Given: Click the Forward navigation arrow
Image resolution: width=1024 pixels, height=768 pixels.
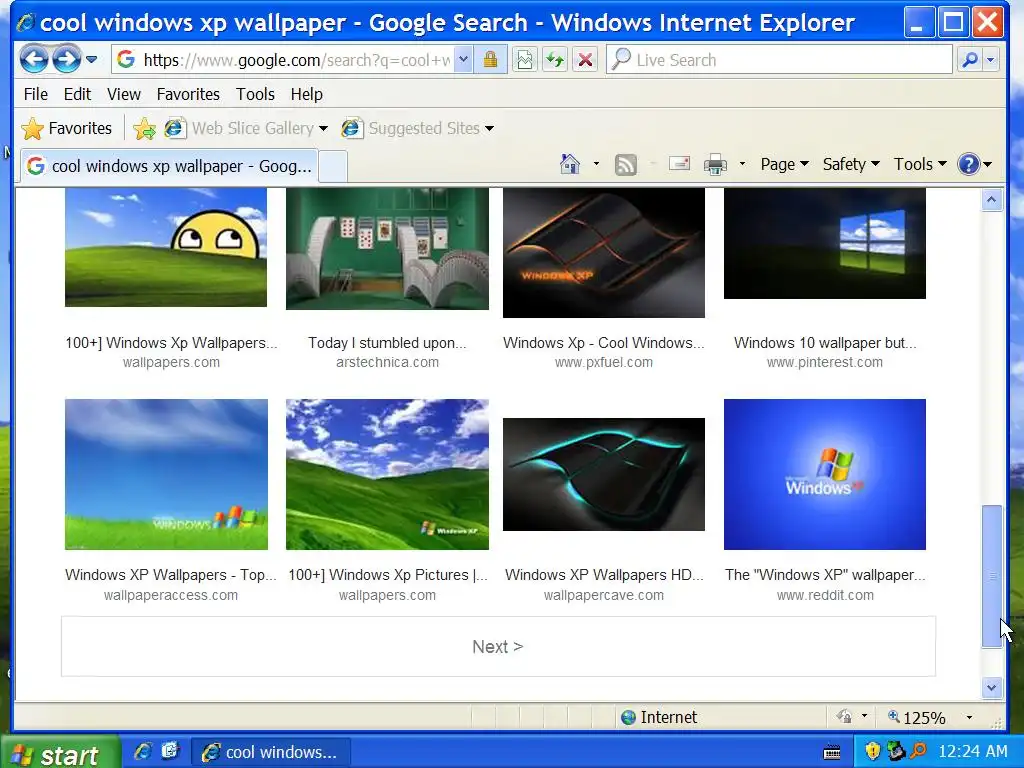Looking at the screenshot, I should point(66,60).
